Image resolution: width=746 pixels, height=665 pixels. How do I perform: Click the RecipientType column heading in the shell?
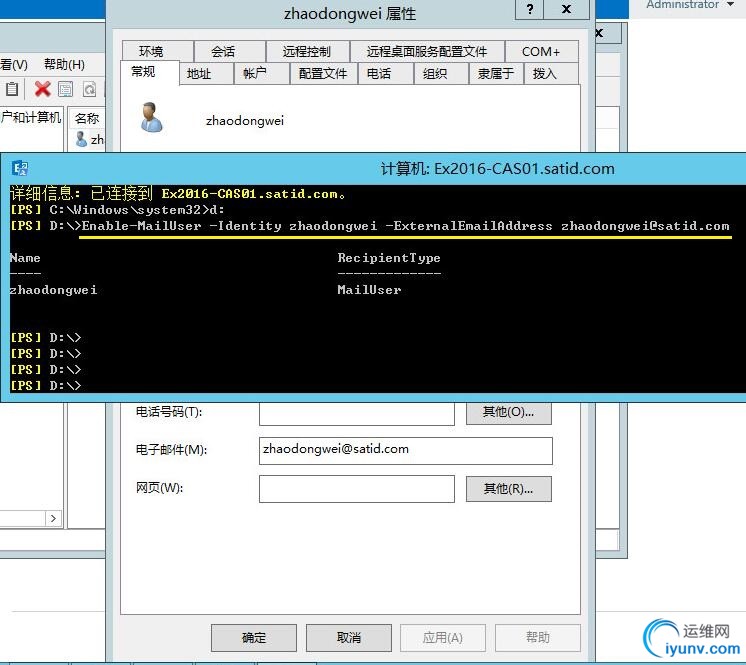pos(389,258)
